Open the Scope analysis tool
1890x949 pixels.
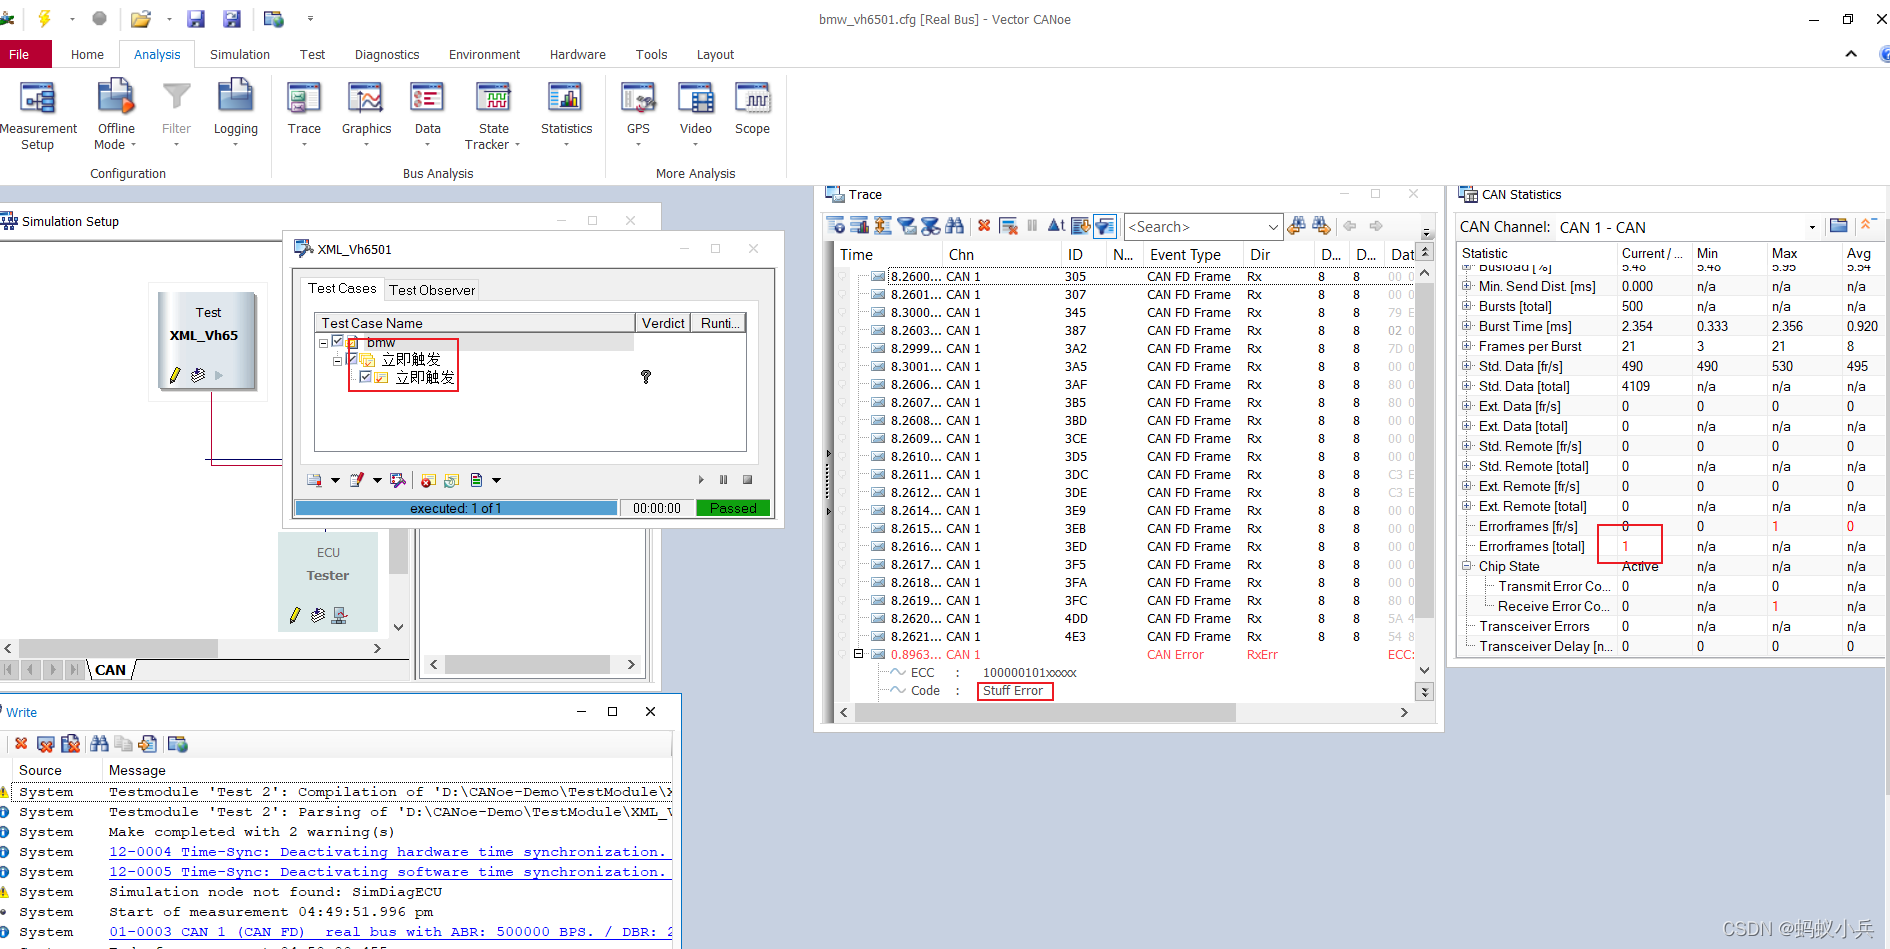[752, 109]
